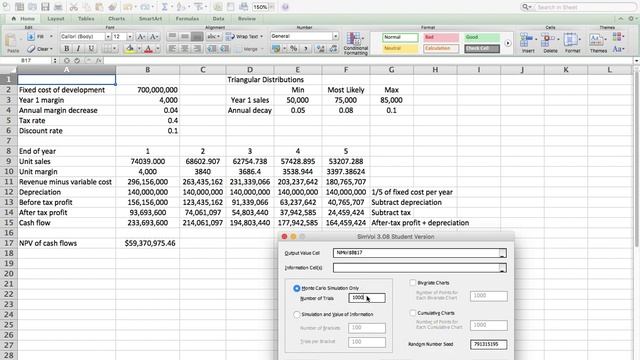Center text horizontally in the cell
Viewport: 640px width, 360px height.
pyautogui.click(x=184, y=49)
